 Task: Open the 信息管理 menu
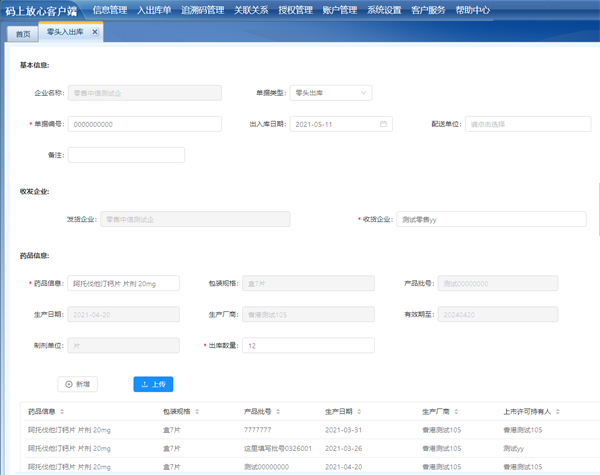(109, 10)
